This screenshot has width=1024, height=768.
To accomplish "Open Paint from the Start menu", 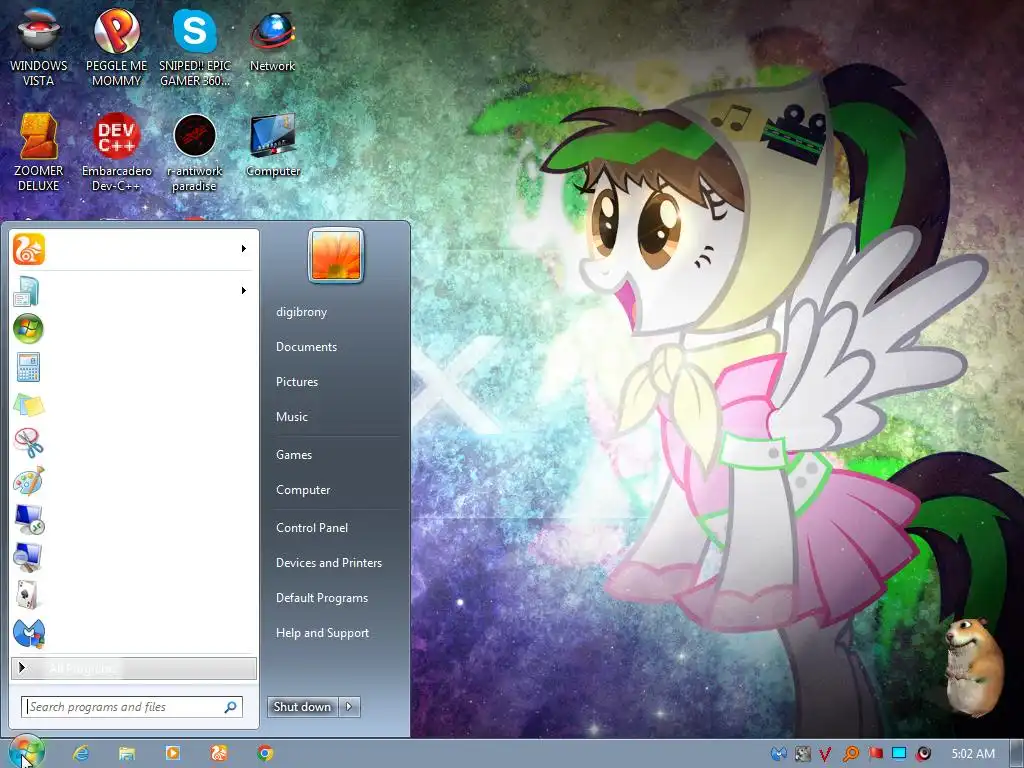I will click(x=28, y=481).
